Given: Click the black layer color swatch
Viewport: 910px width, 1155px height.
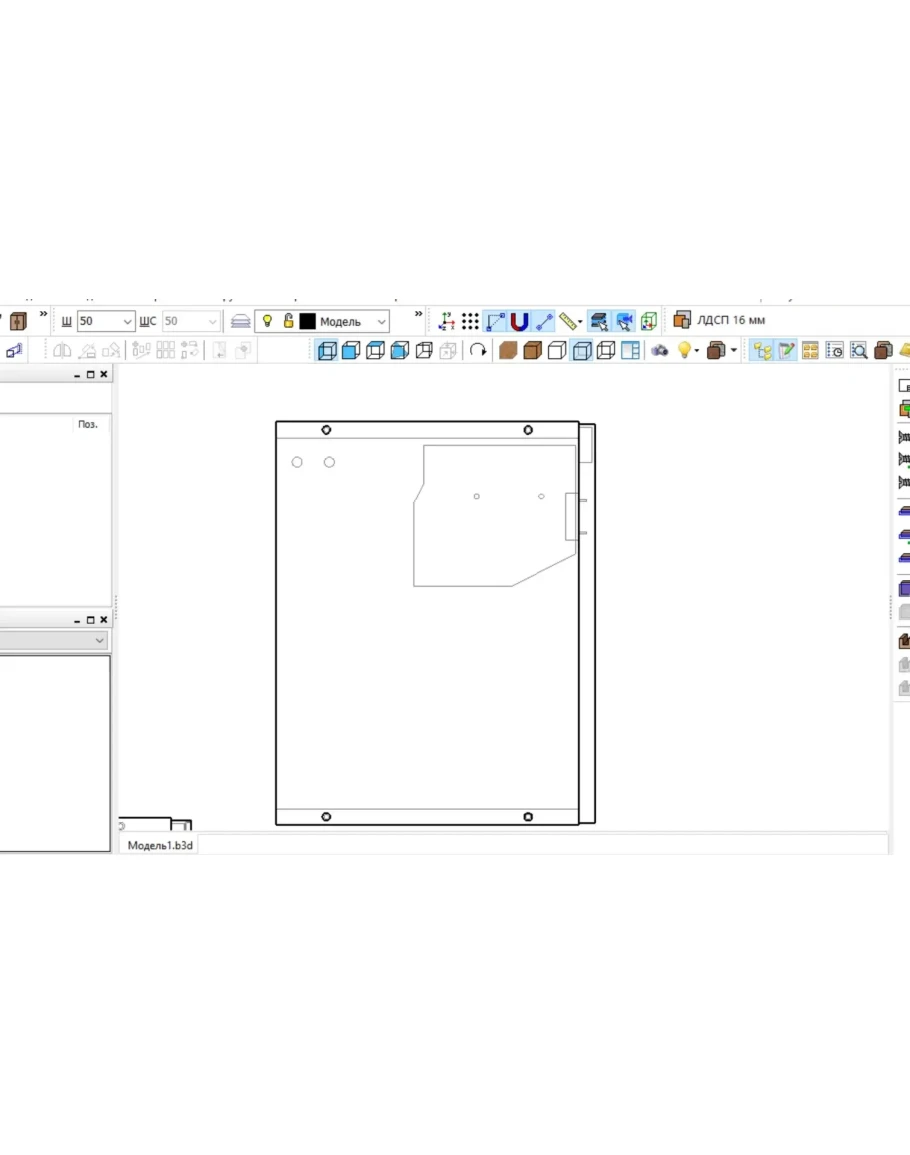Looking at the screenshot, I should point(308,321).
